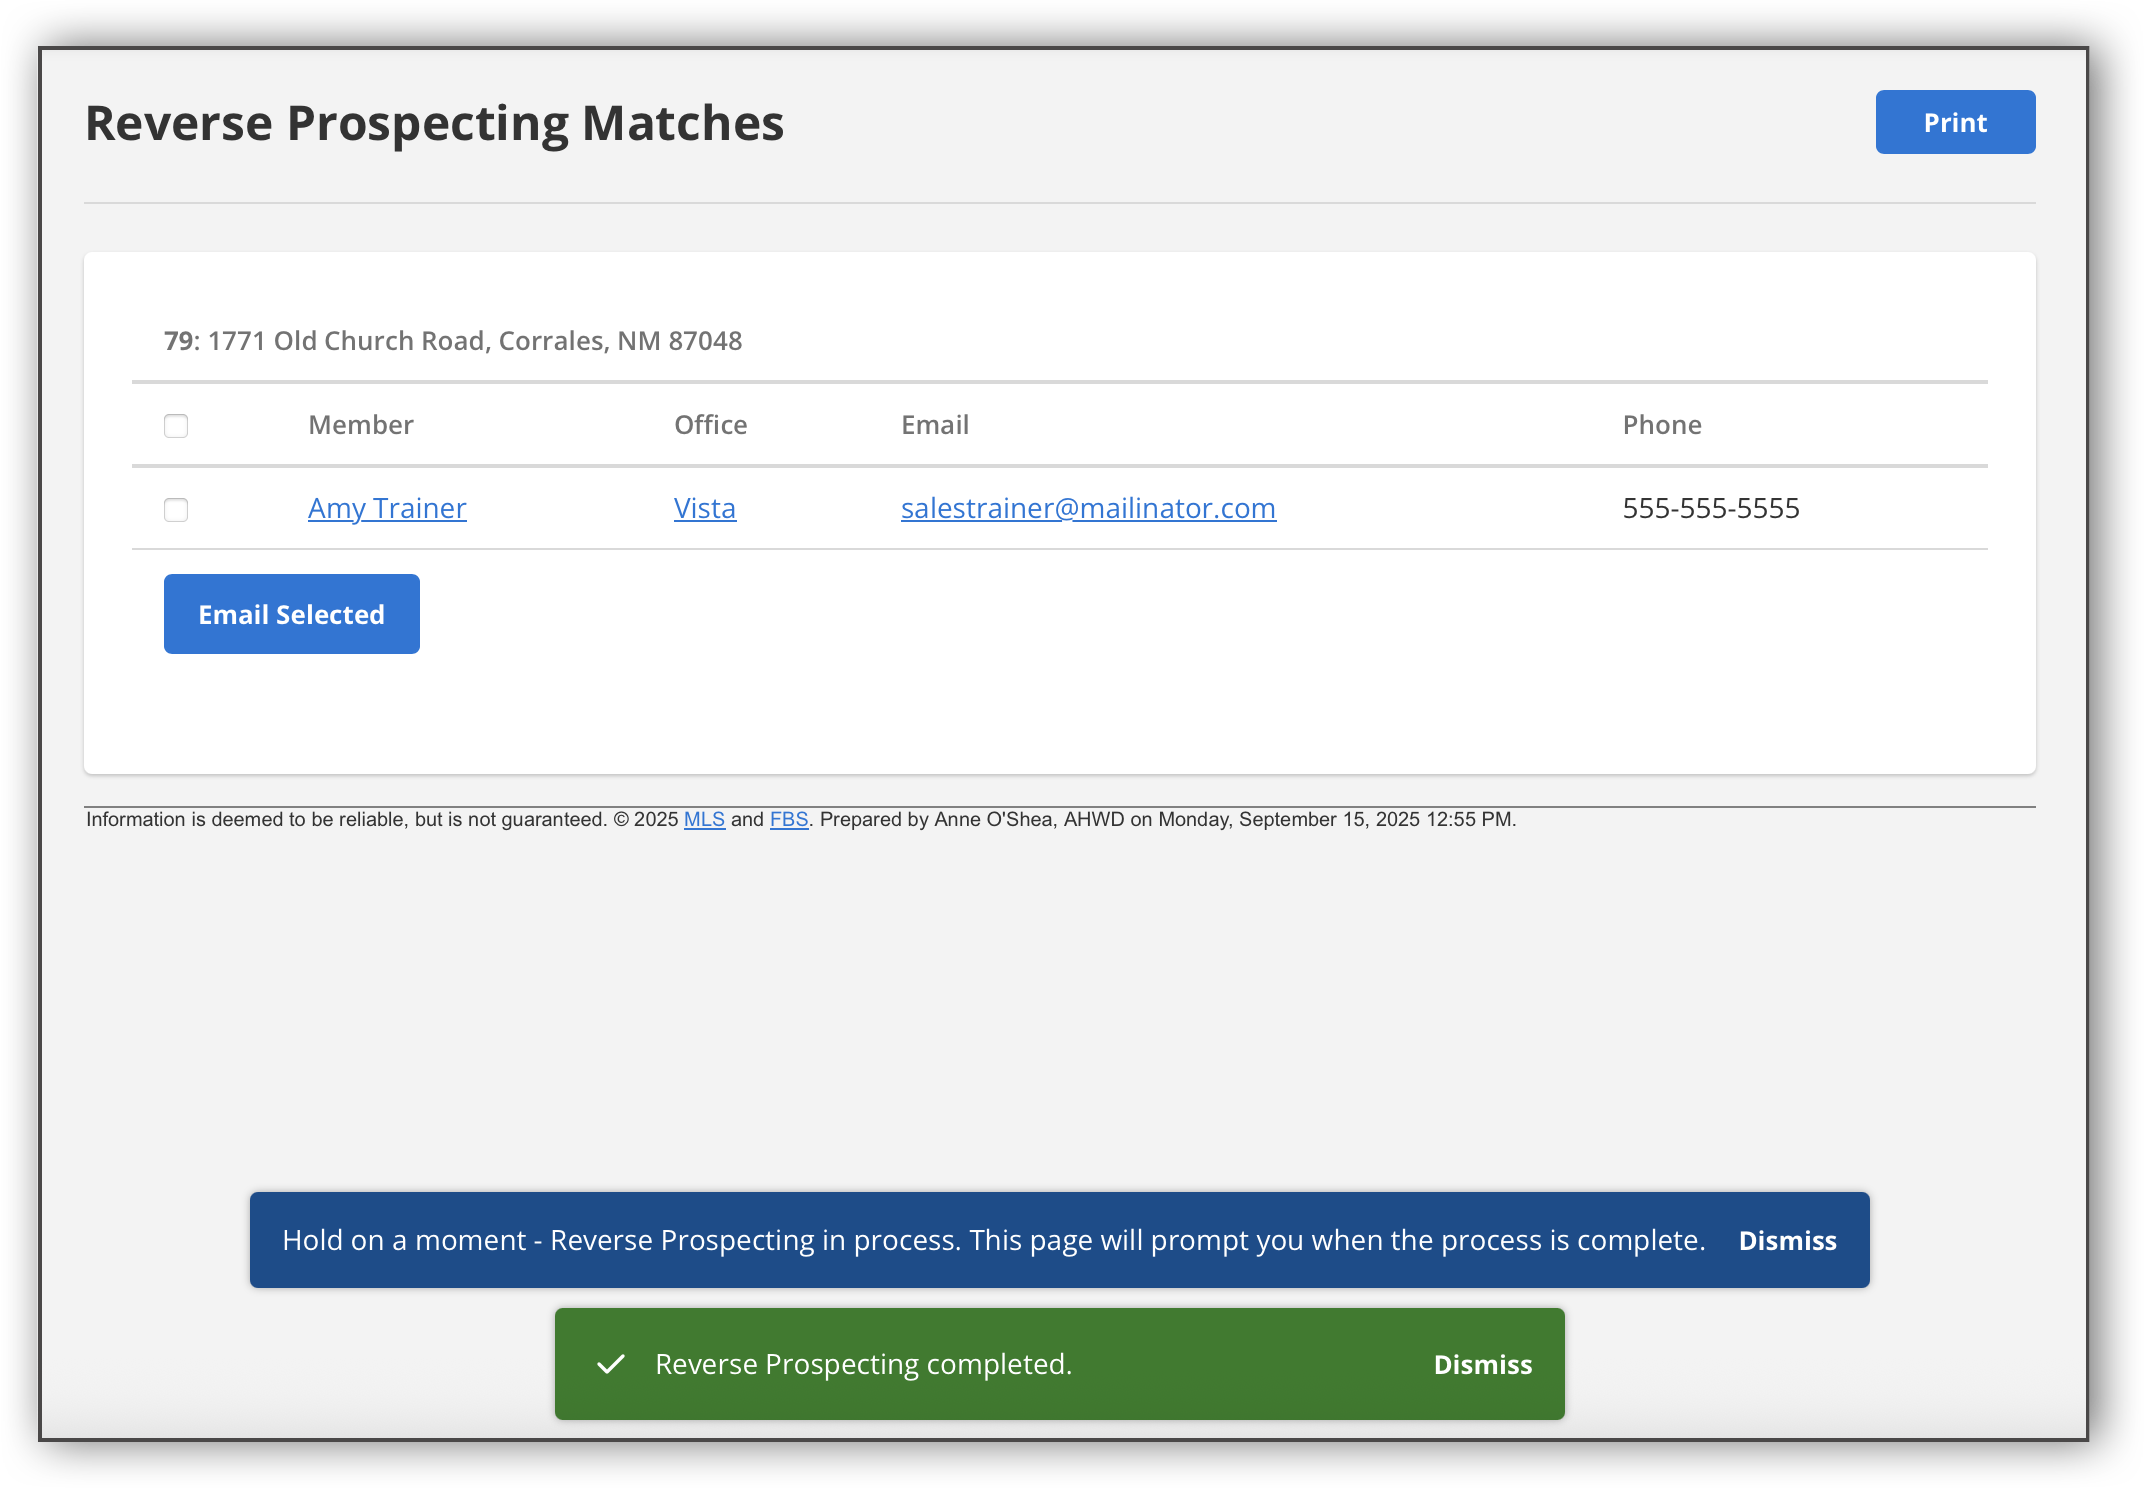Click the Reverse Prospecting completed message text
The width and height of the screenshot is (2144, 1488).
[x=863, y=1364]
